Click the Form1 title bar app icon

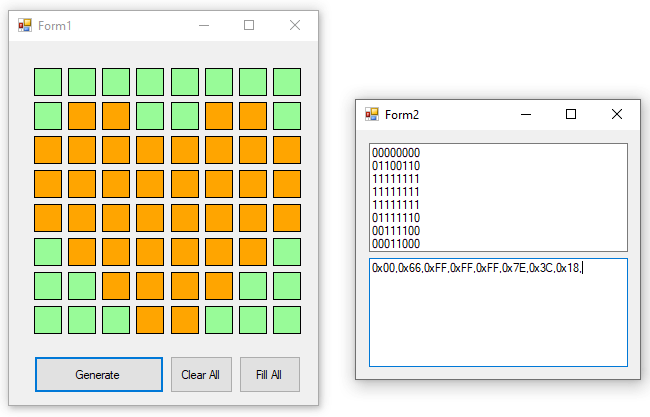(24, 25)
